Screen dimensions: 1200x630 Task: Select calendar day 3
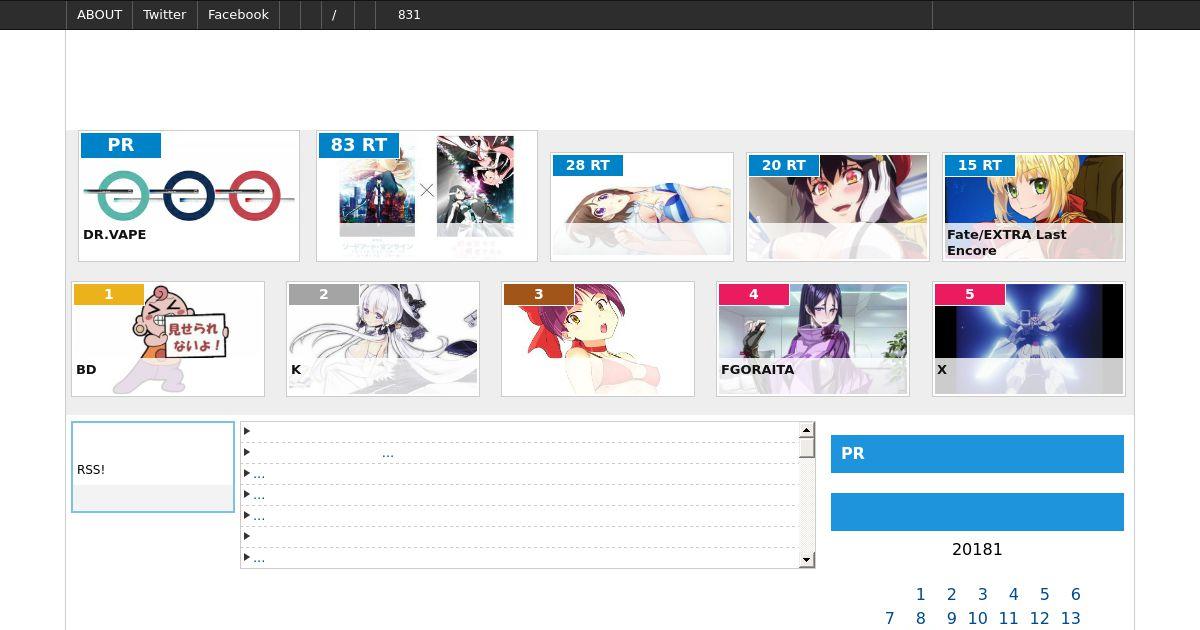coord(982,594)
